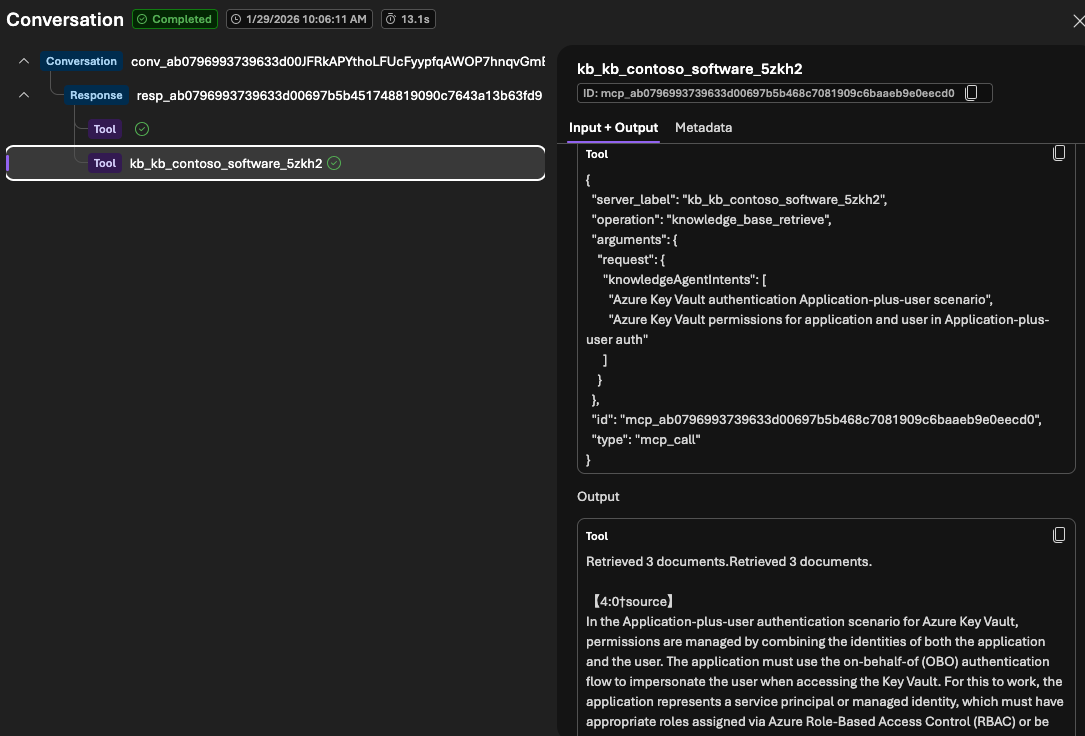
Task: Copy the tool output text block
Action: (1059, 535)
